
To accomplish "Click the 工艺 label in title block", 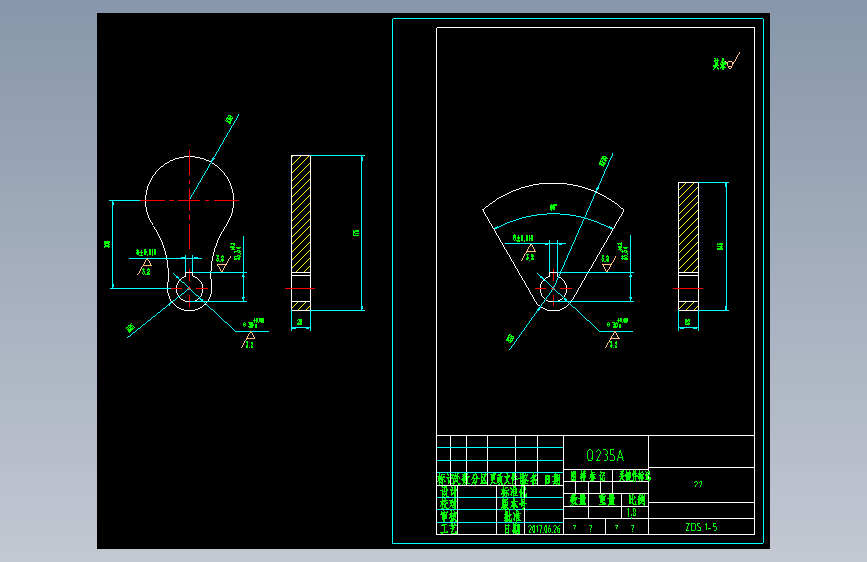I will pos(448,528).
